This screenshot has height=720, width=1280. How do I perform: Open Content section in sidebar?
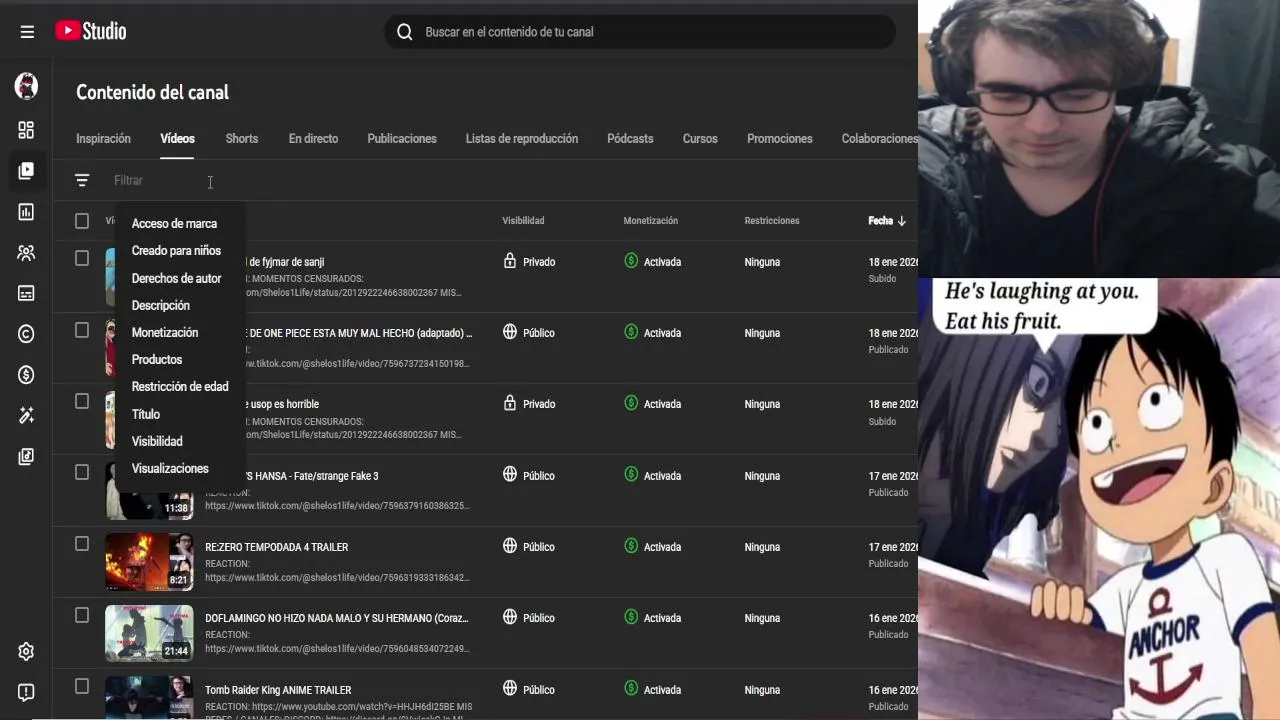tap(26, 171)
